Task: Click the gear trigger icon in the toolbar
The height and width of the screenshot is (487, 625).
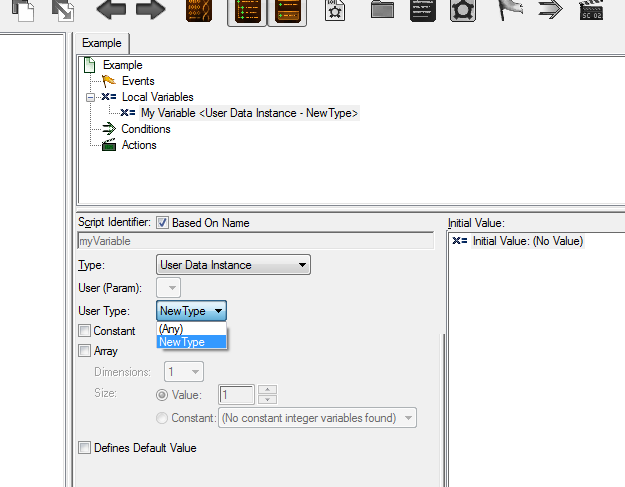Action: tap(463, 10)
